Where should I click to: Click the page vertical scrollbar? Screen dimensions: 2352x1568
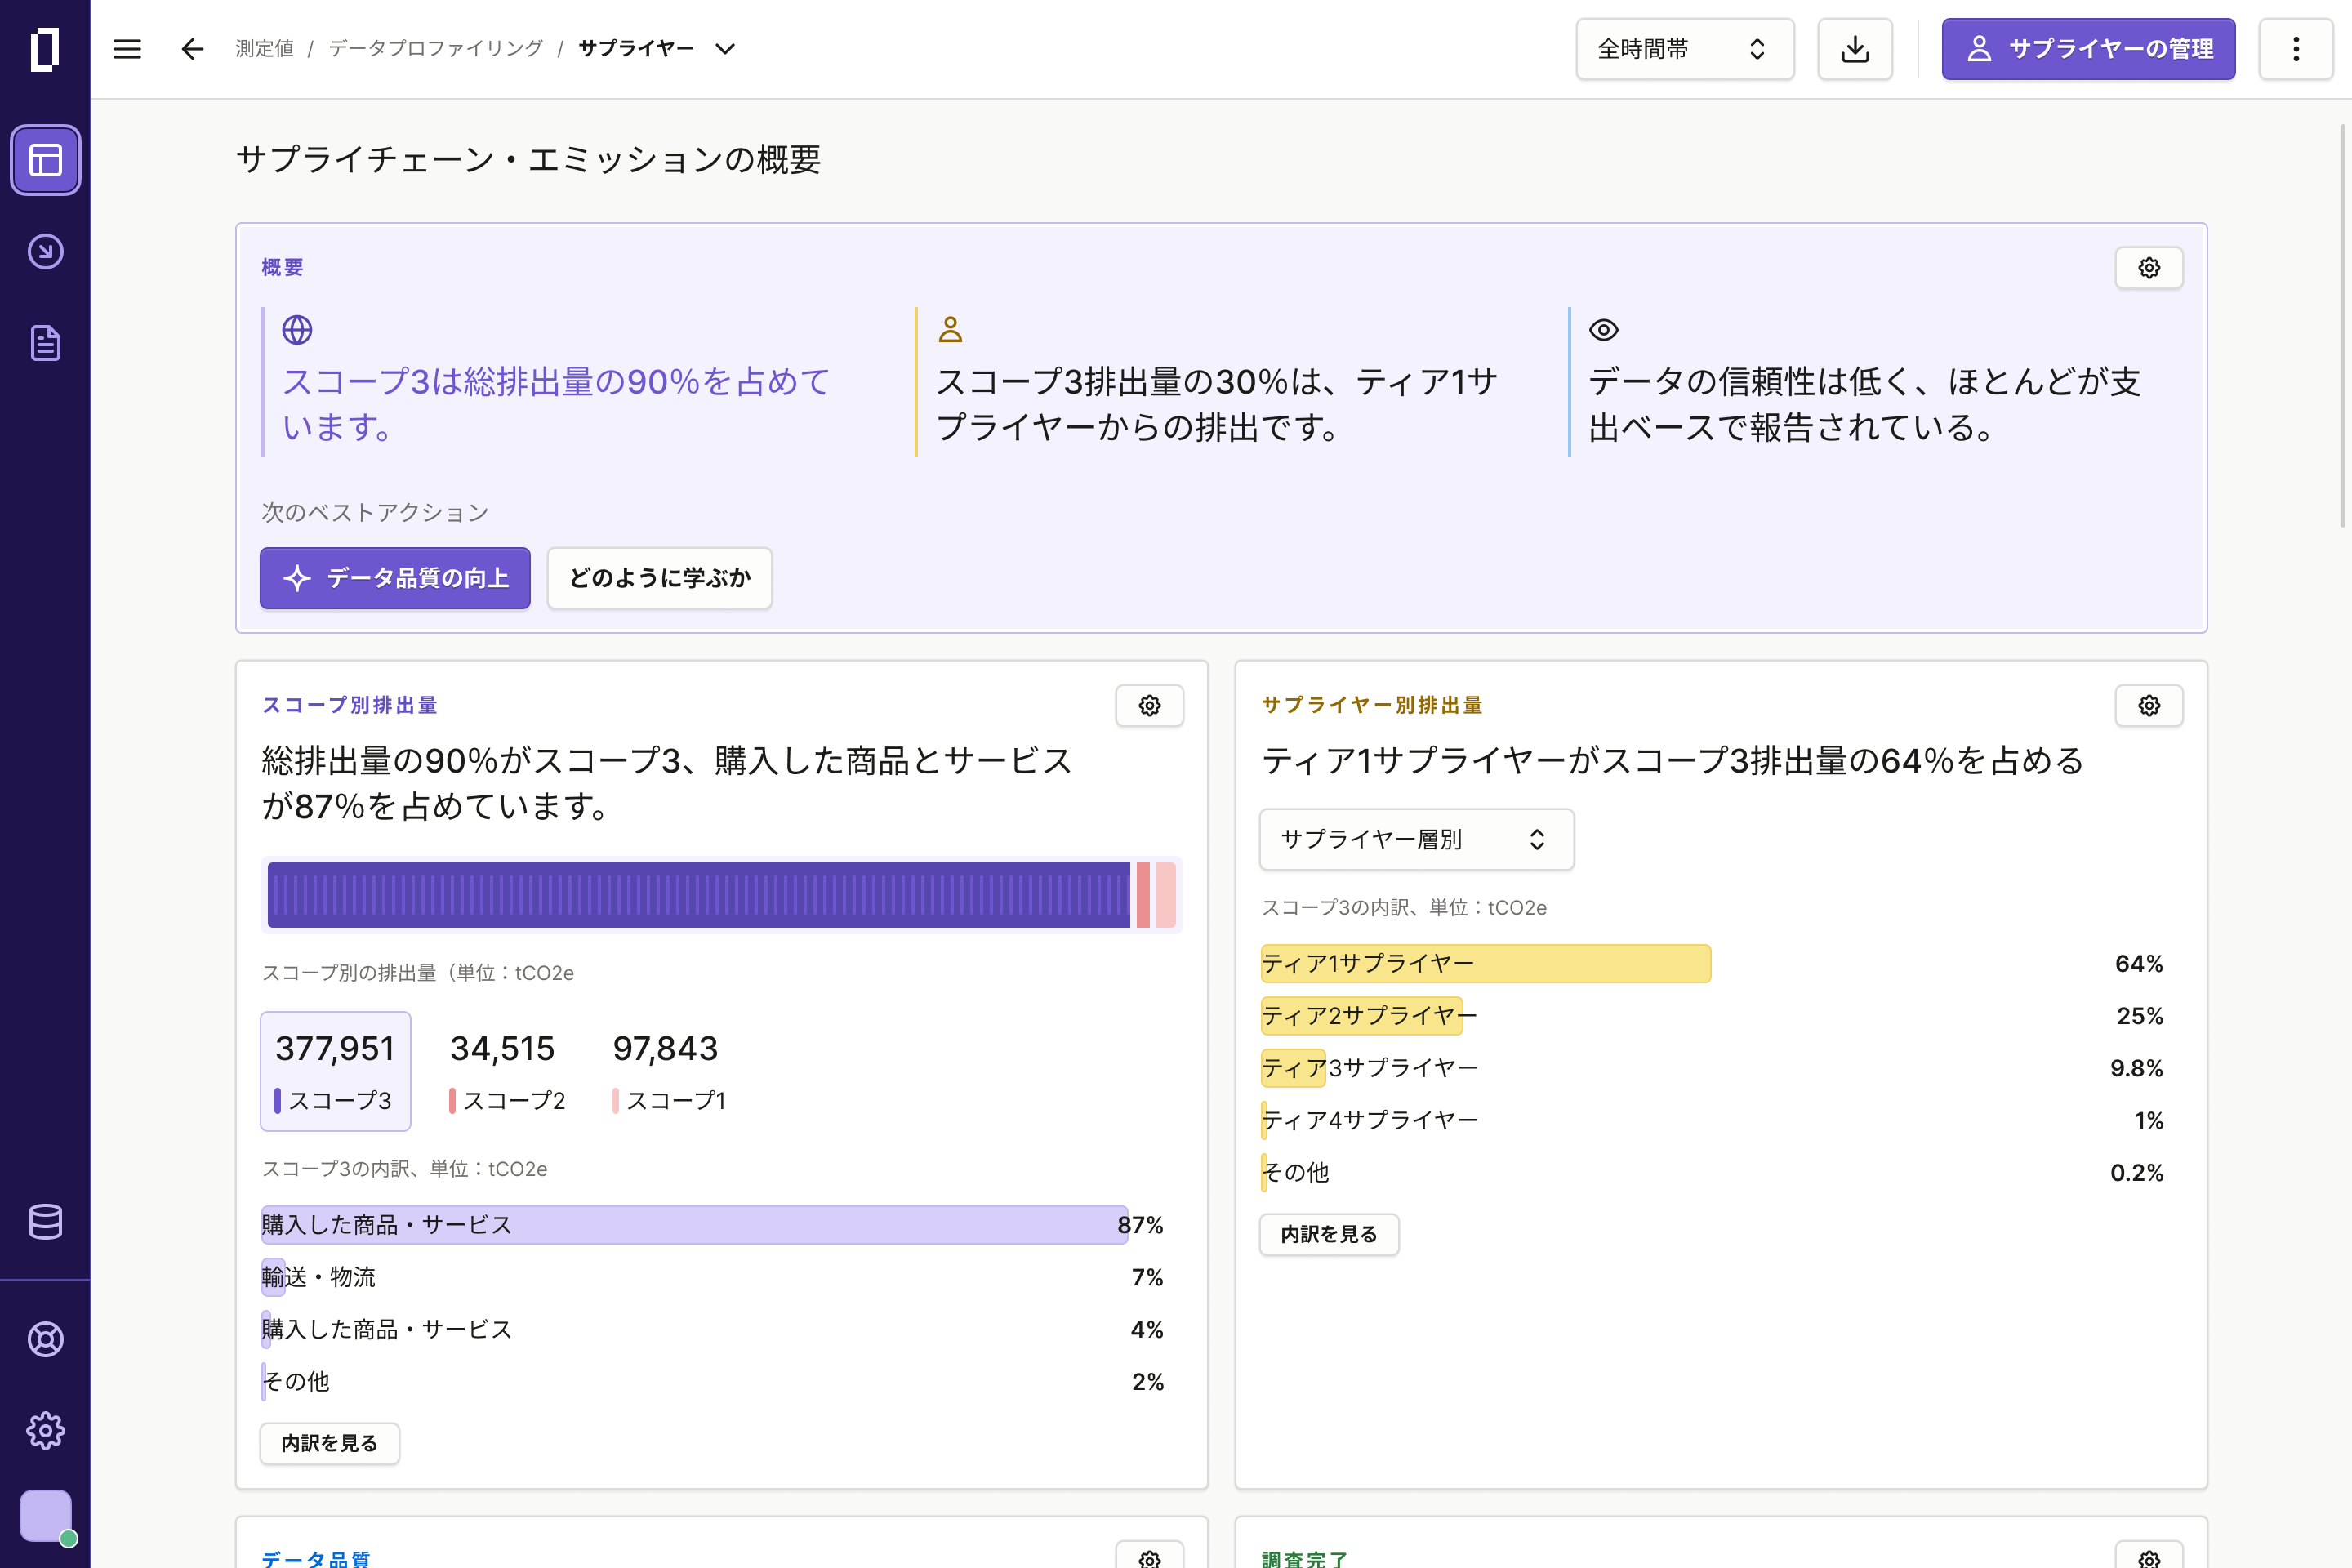[2343, 326]
